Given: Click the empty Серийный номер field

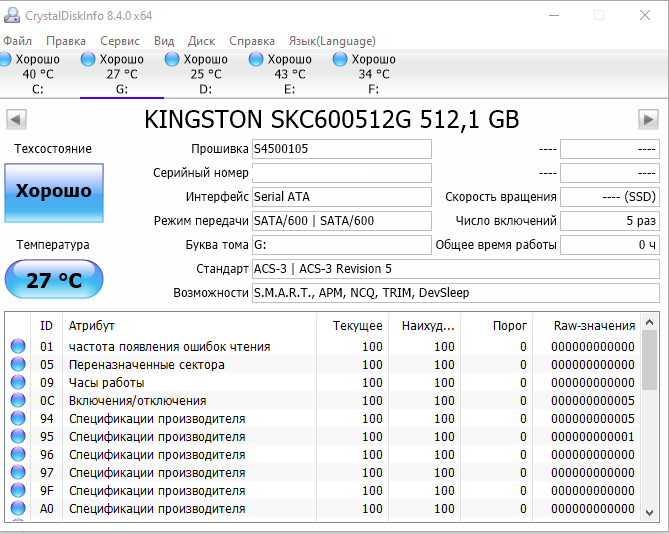Looking at the screenshot, I should click(342, 173).
